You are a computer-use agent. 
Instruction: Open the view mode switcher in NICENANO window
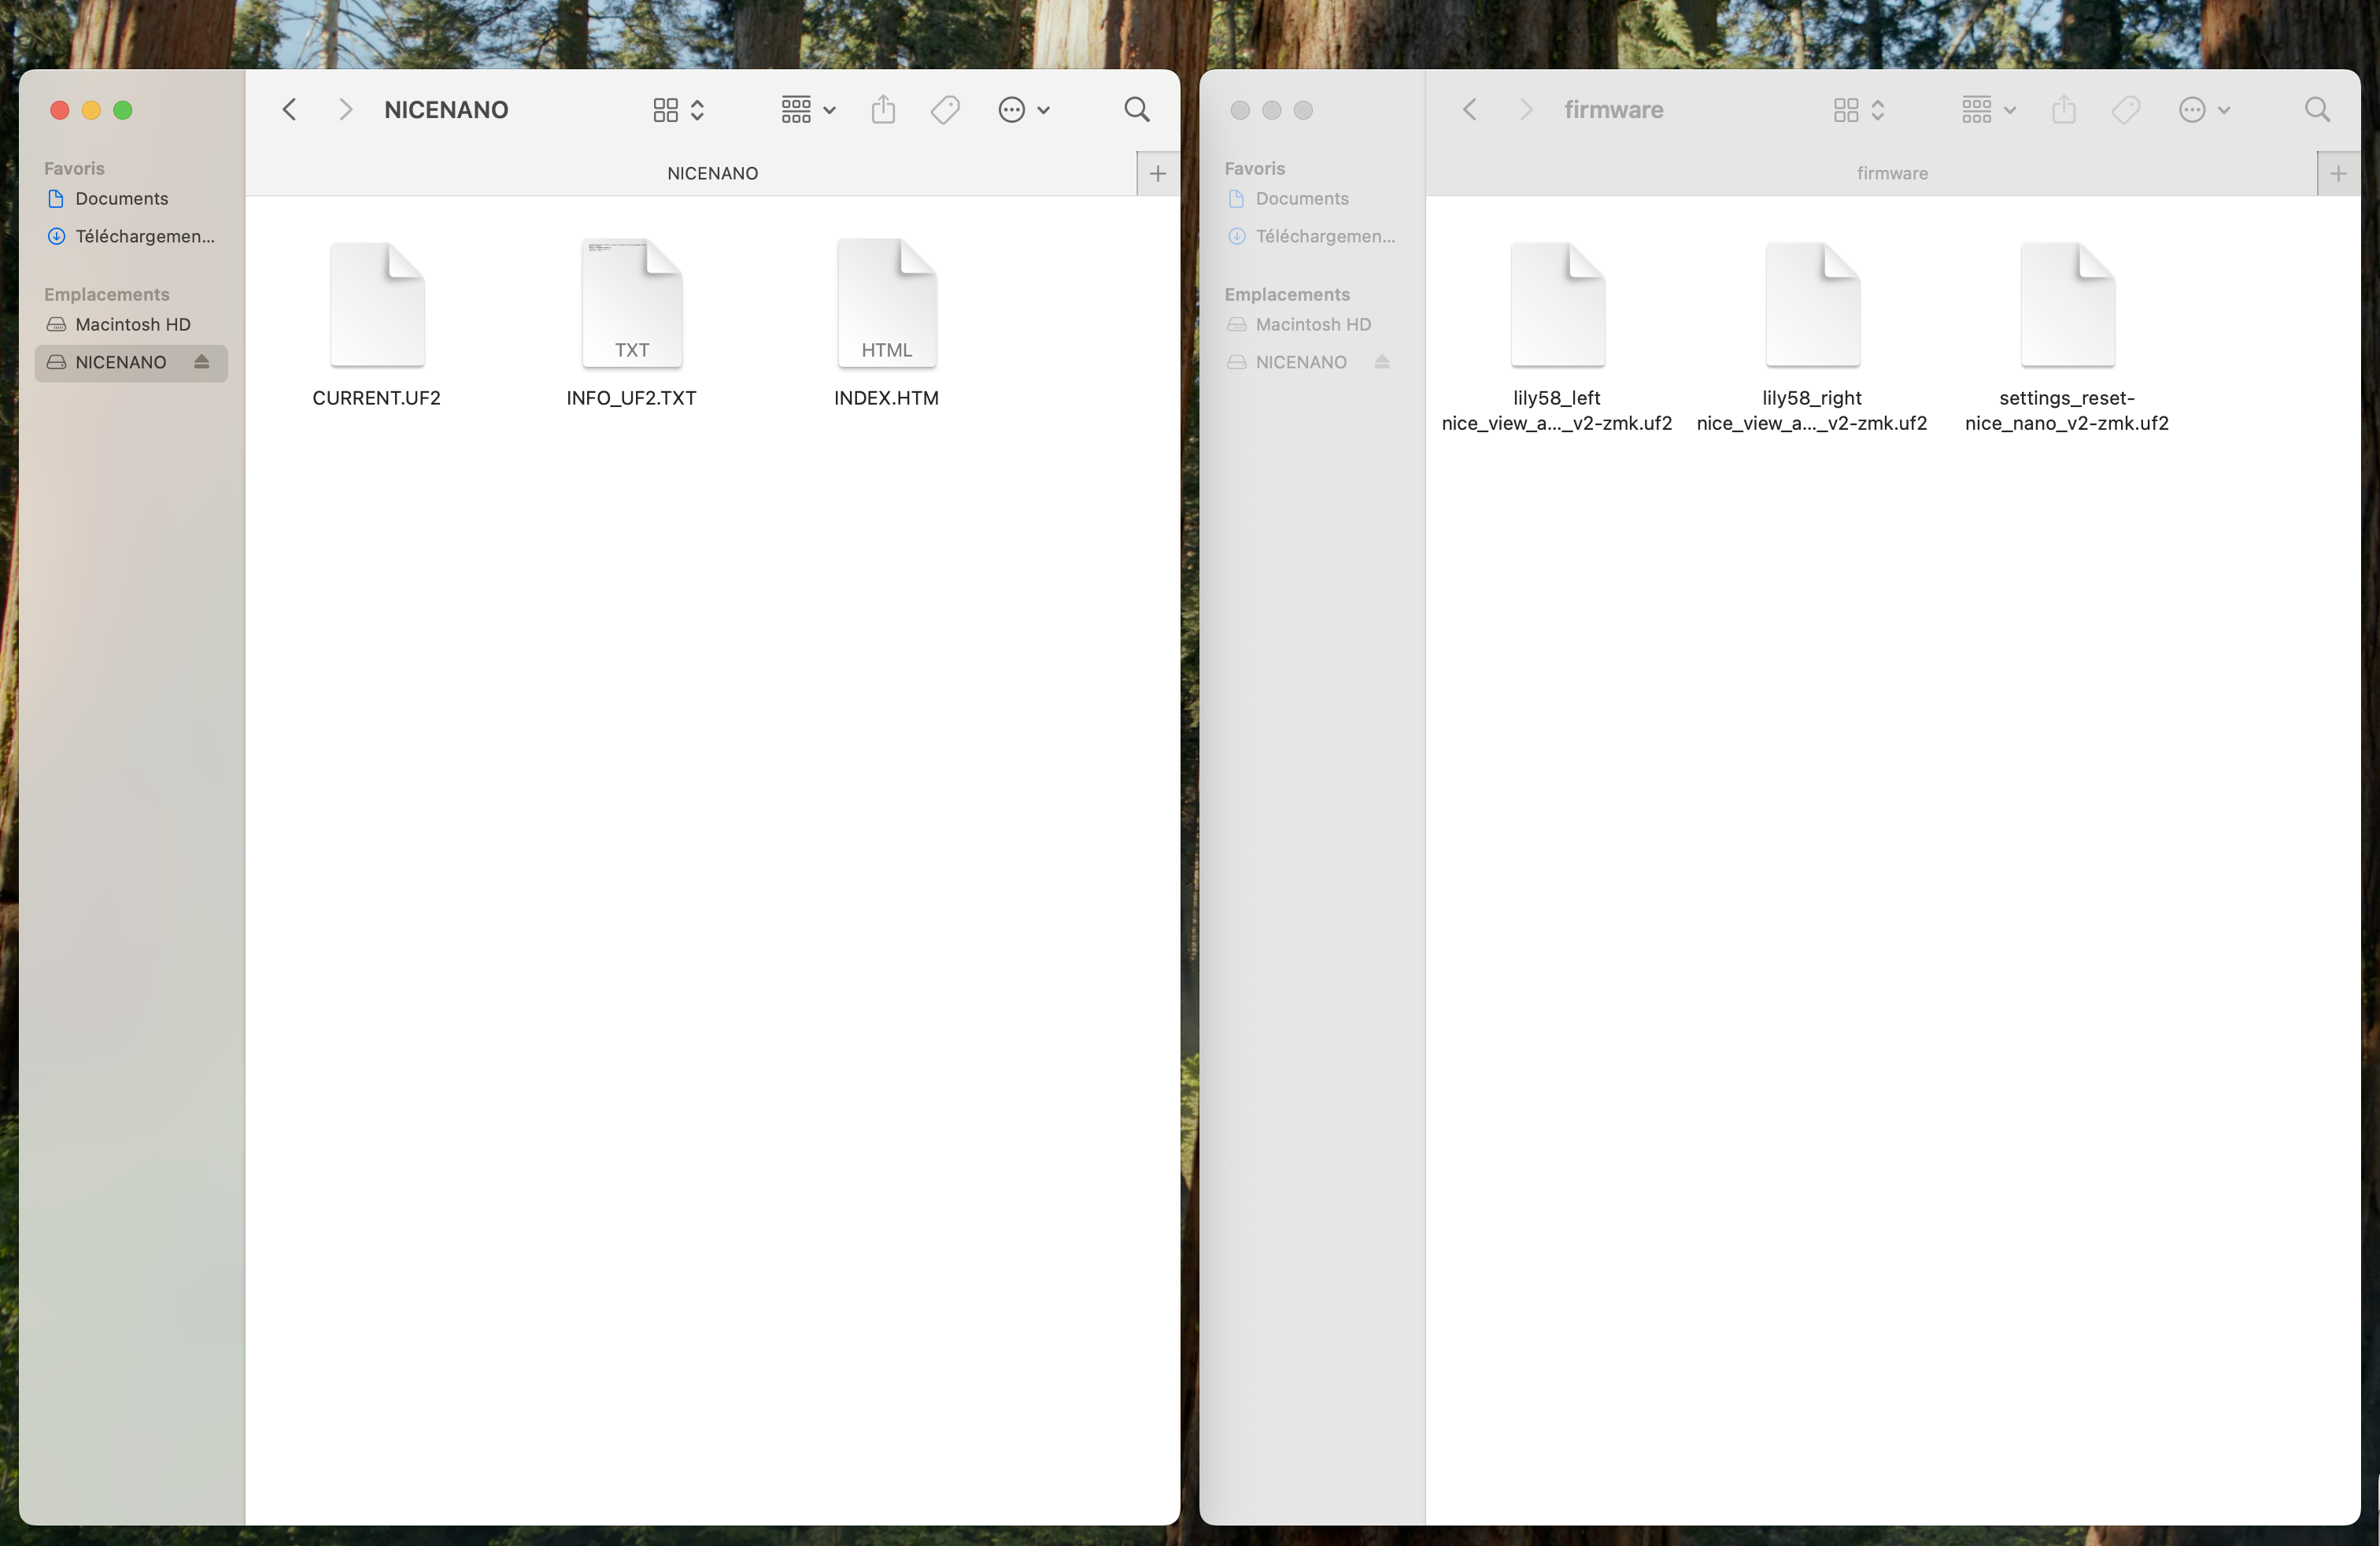click(x=679, y=109)
